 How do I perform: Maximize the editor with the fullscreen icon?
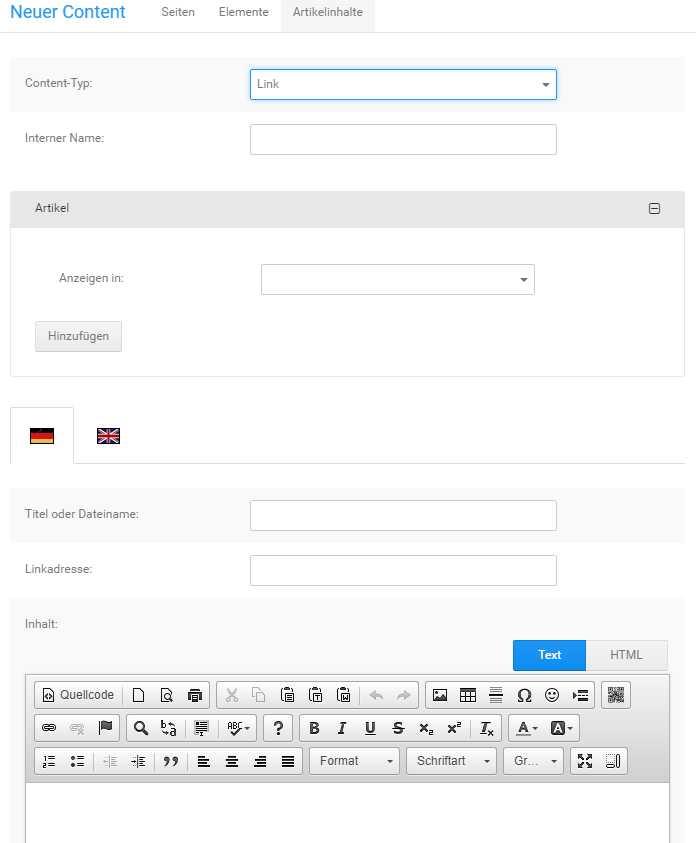[587, 761]
